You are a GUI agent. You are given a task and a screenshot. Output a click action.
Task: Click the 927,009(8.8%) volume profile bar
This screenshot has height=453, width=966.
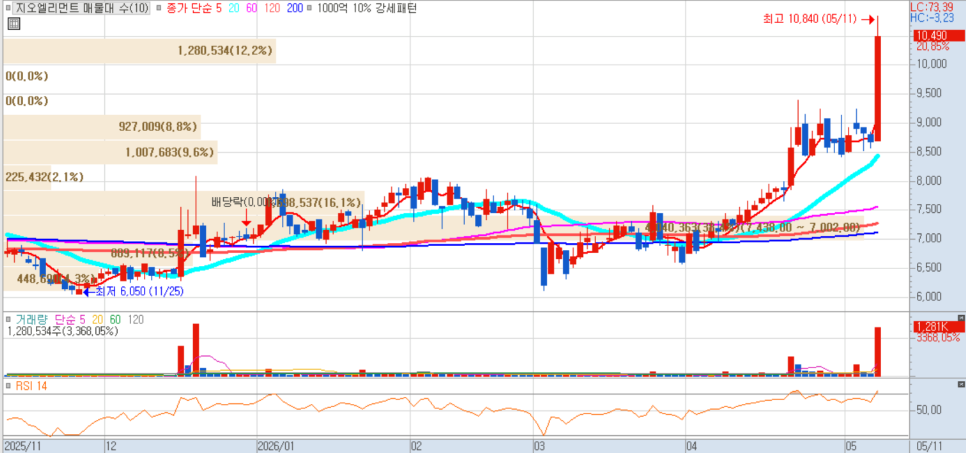click(x=102, y=127)
